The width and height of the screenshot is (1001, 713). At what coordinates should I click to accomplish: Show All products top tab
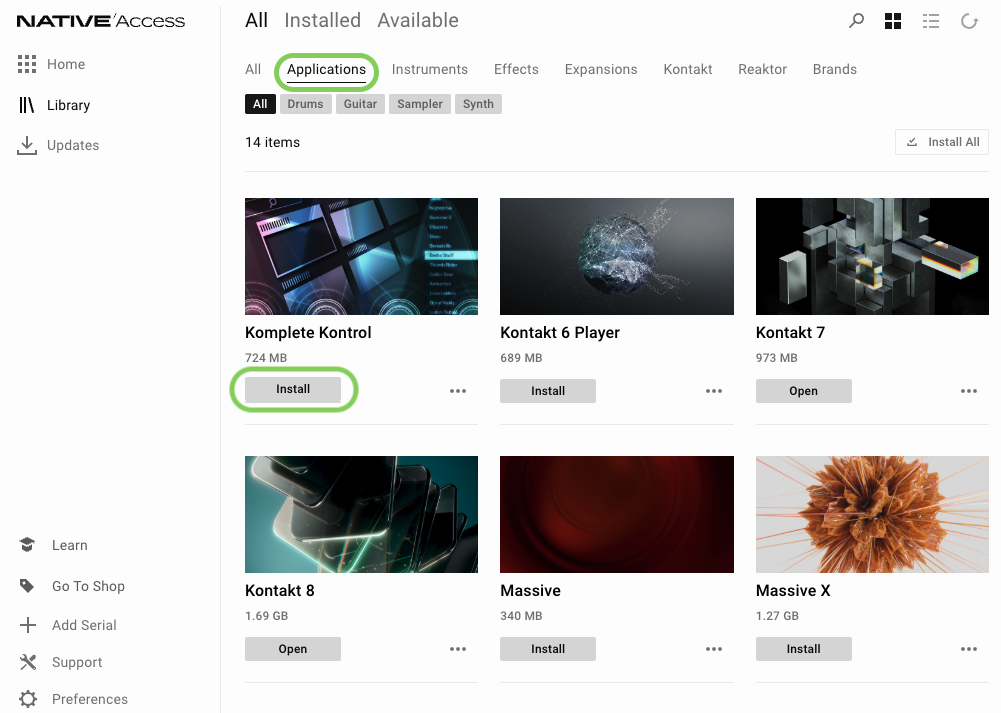point(257,20)
